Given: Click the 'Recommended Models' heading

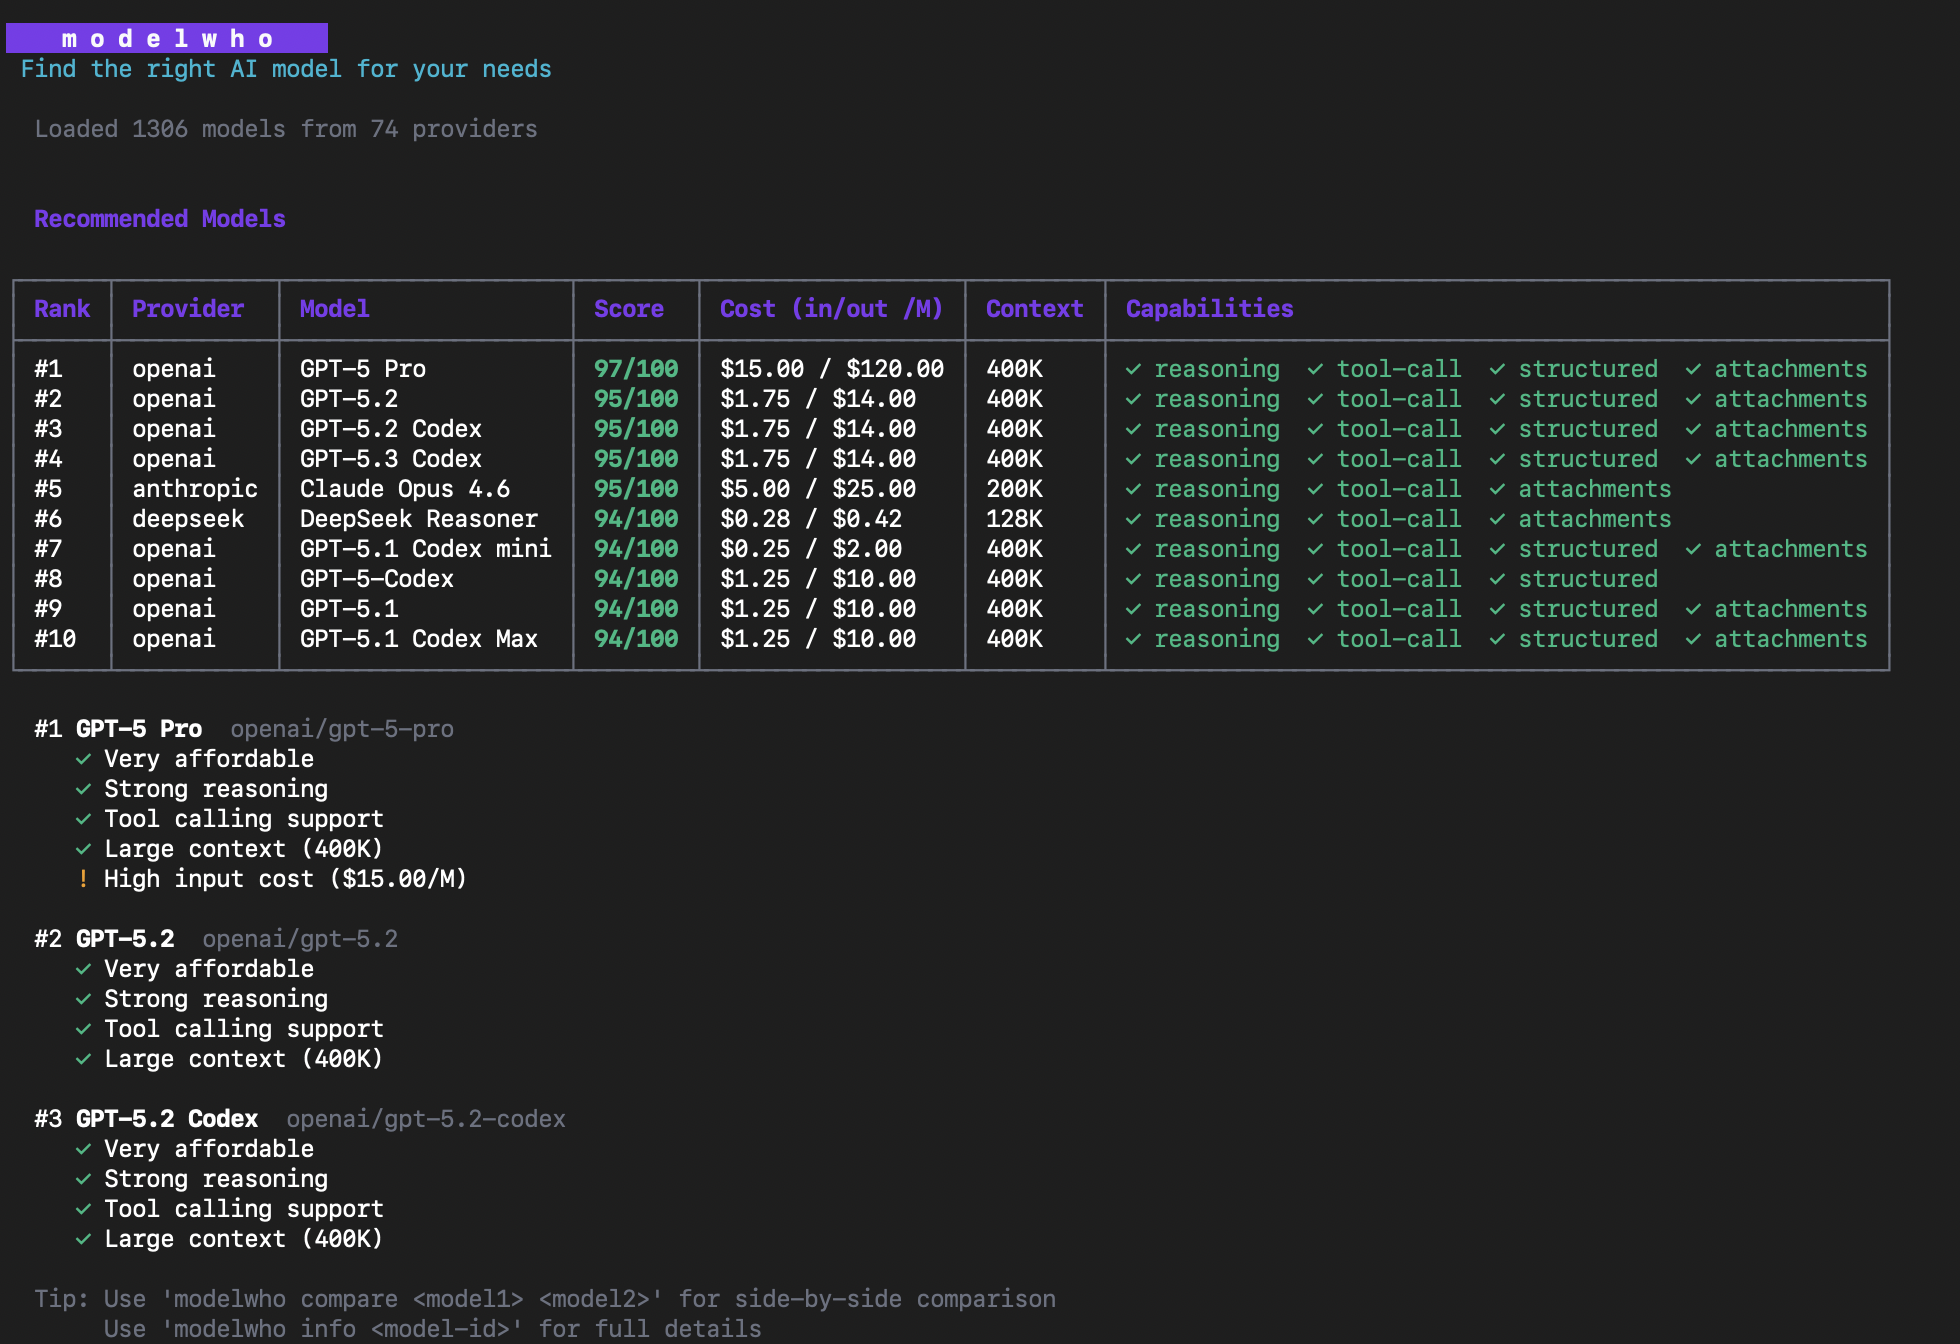Looking at the screenshot, I should (x=160, y=219).
